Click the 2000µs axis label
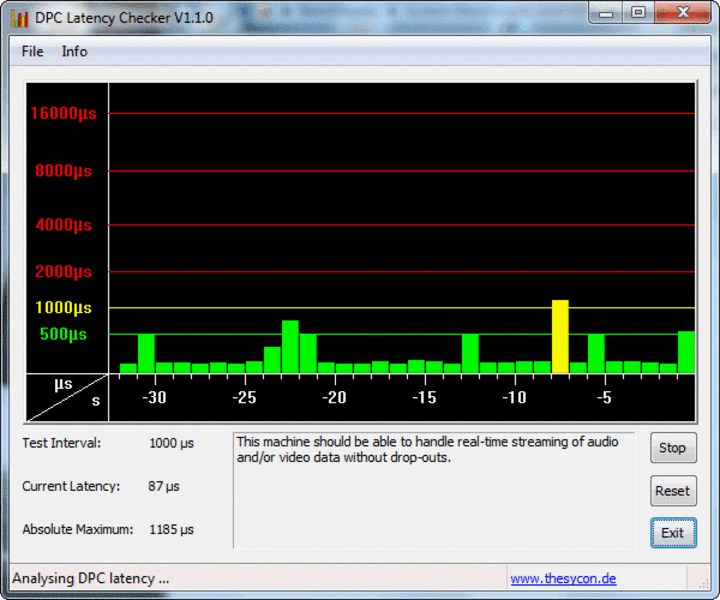The image size is (720, 600). [63, 272]
